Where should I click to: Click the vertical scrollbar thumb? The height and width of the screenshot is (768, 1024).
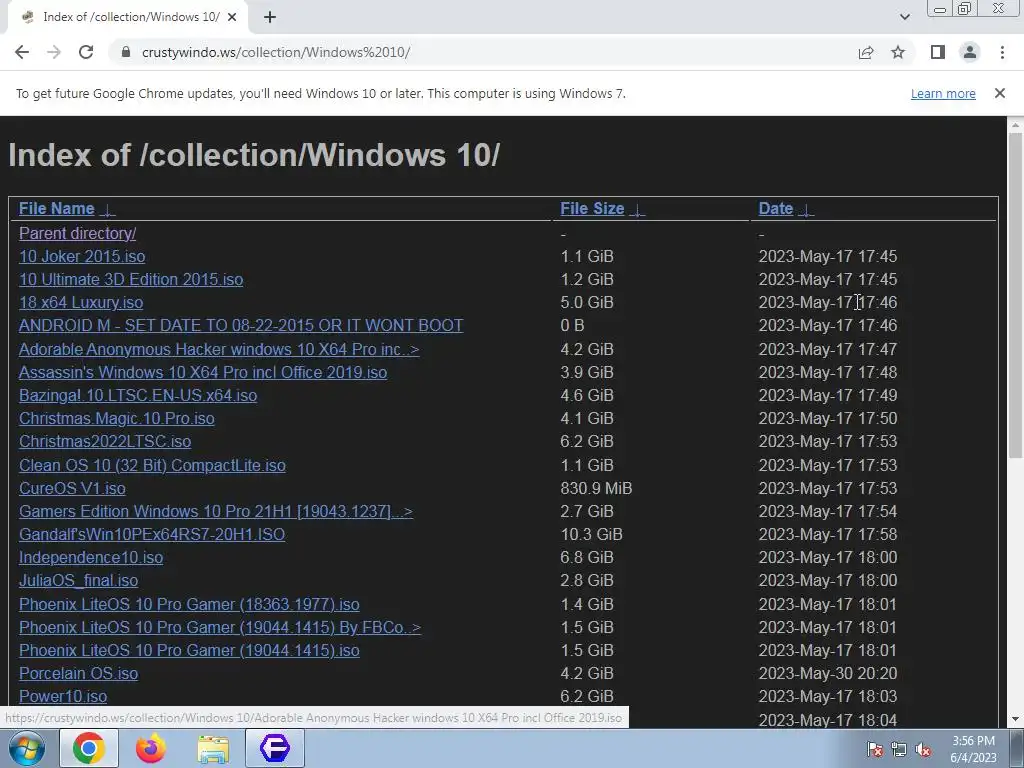click(1015, 294)
